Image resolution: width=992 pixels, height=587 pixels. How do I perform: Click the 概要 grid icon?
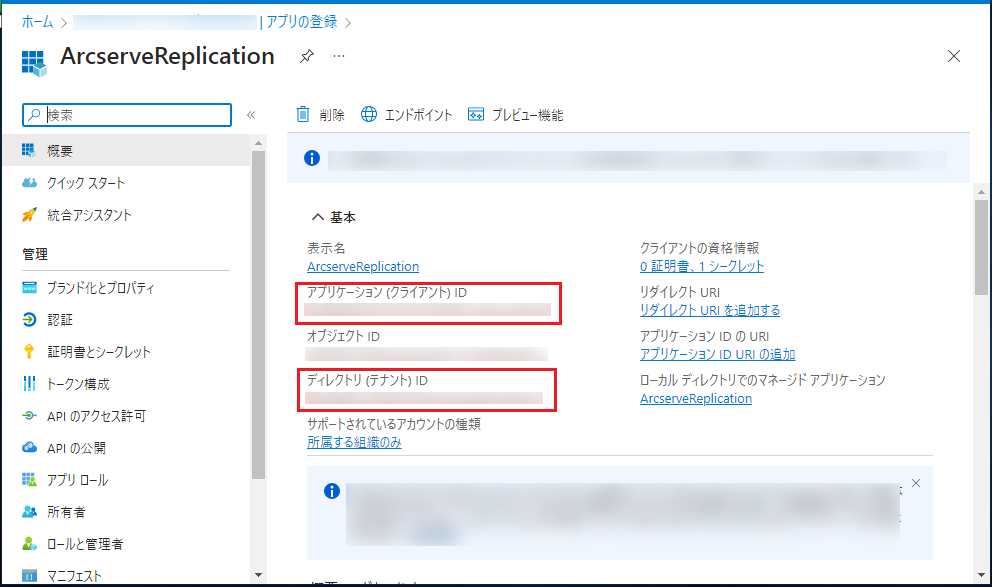(x=28, y=150)
